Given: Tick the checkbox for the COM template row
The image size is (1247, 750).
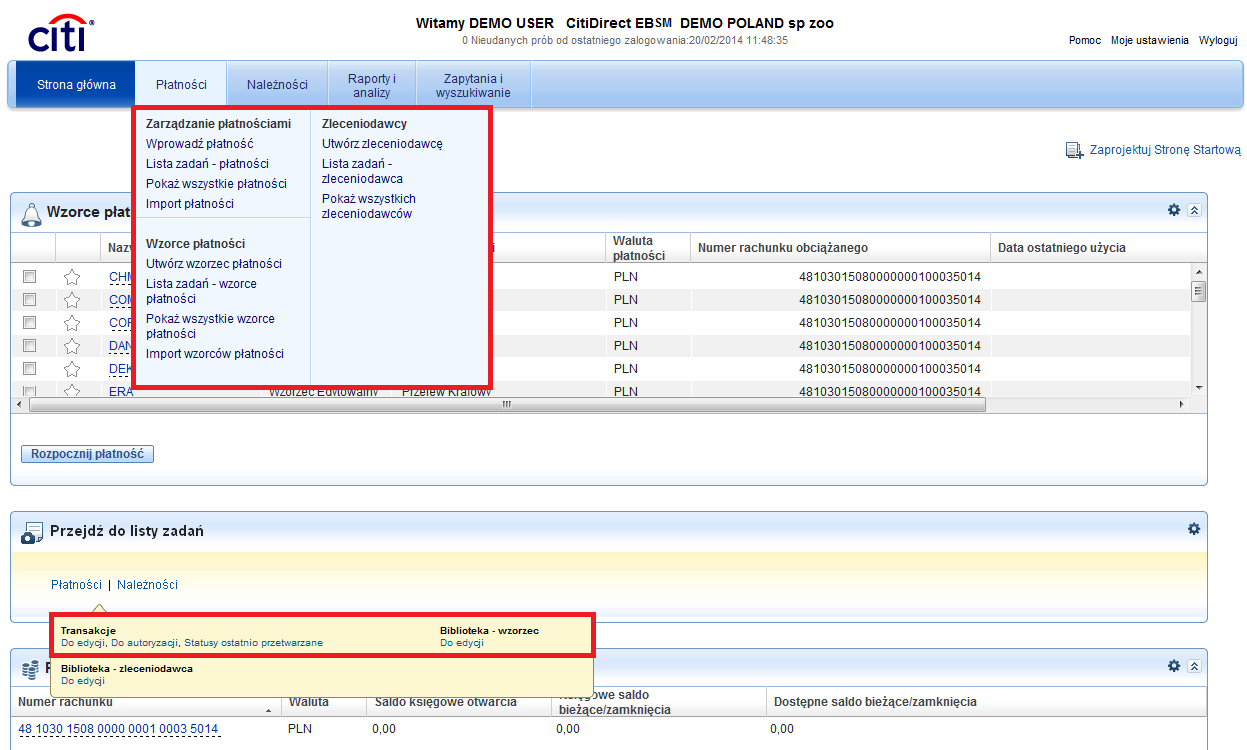Looking at the screenshot, I should pyautogui.click(x=29, y=299).
